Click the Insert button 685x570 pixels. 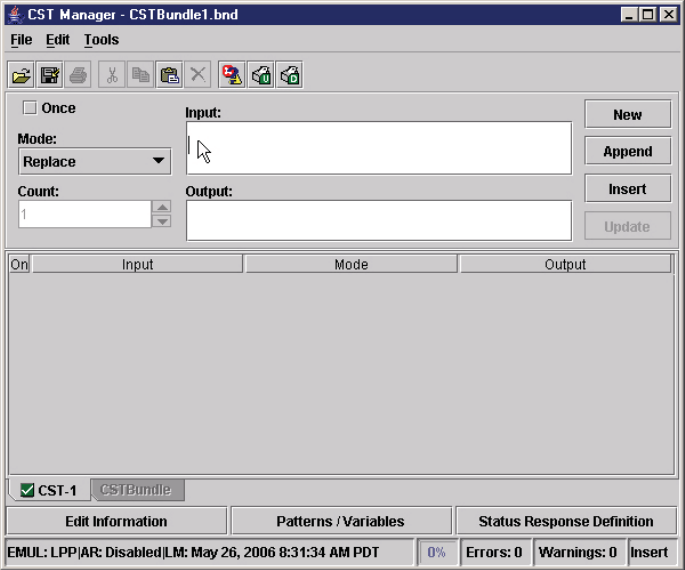[x=627, y=189]
